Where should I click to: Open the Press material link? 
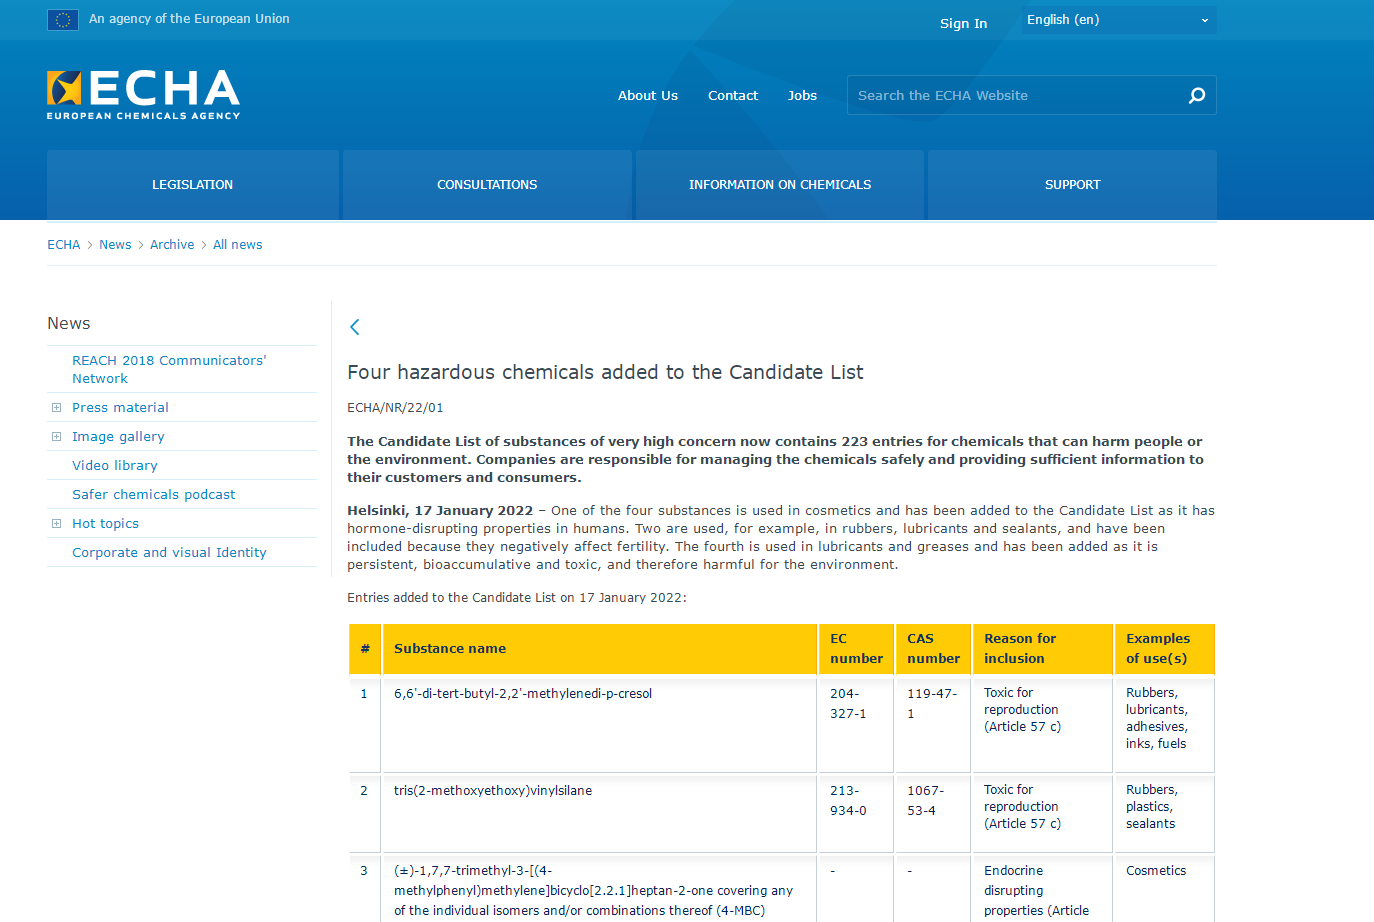tap(120, 408)
